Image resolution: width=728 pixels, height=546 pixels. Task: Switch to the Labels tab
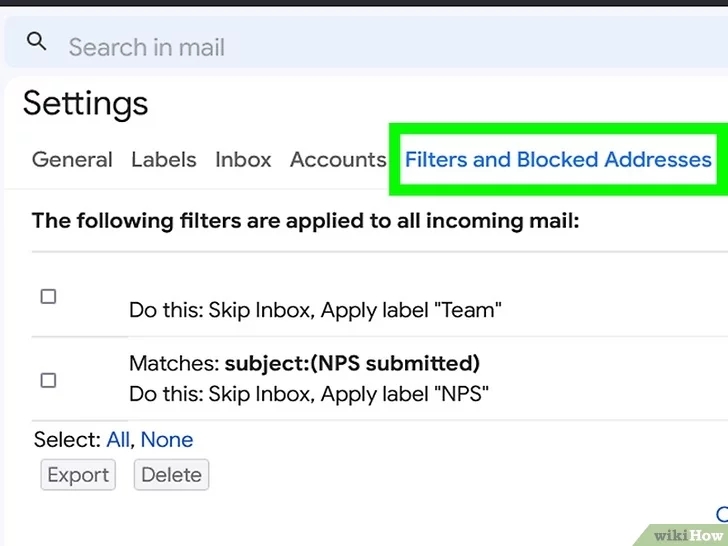point(163,160)
